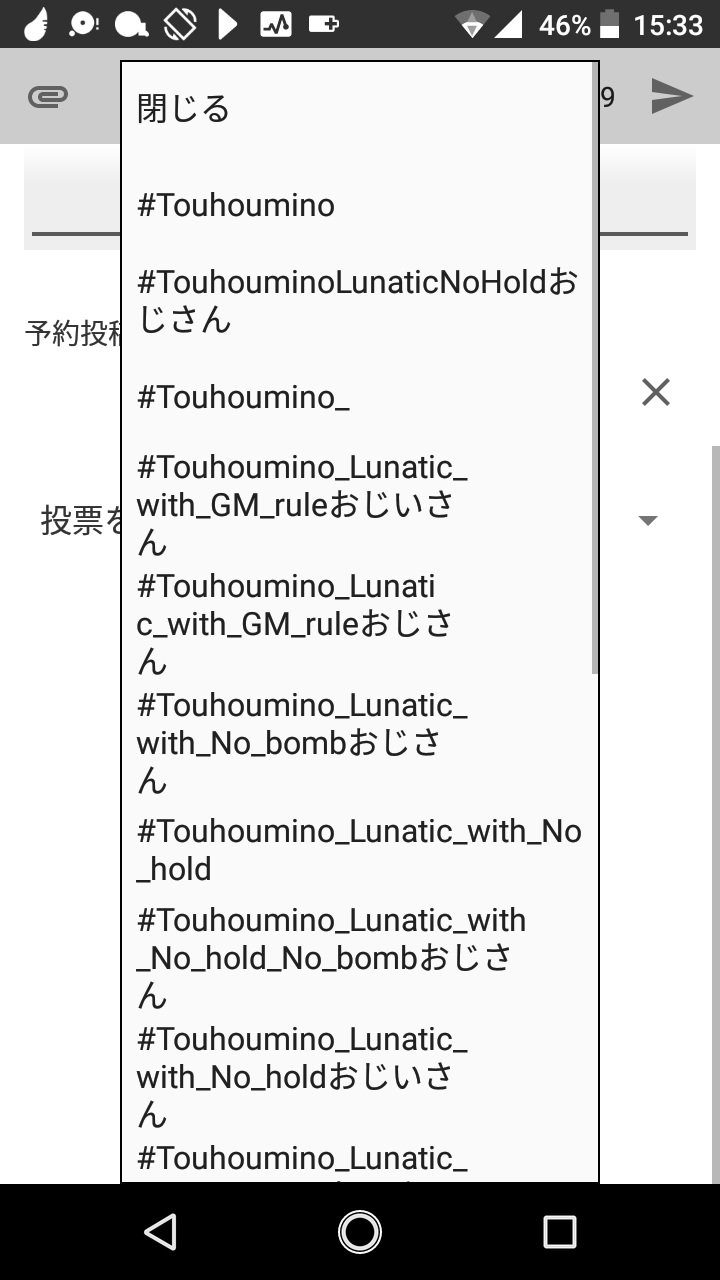Viewport: 720px width, 1280px height.
Task: Select #Touhoumino_Lunatic_with_No_hold hashtag
Action: (358, 850)
